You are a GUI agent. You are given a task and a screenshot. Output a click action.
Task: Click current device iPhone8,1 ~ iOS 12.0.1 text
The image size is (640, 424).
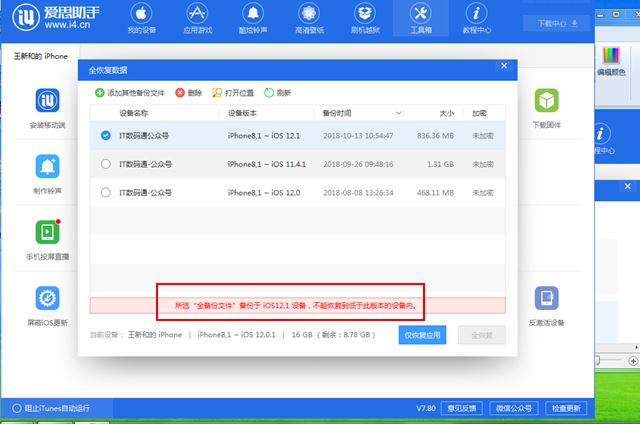236,335
